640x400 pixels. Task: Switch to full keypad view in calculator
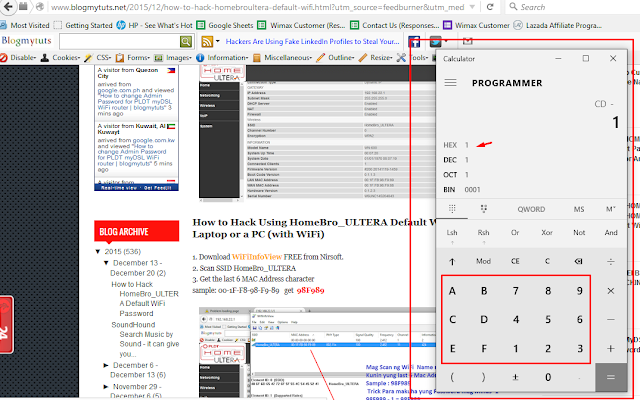pos(452,209)
